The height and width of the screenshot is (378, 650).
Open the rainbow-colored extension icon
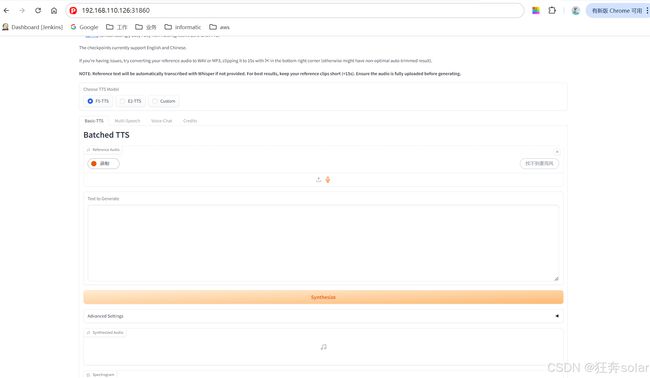click(536, 10)
